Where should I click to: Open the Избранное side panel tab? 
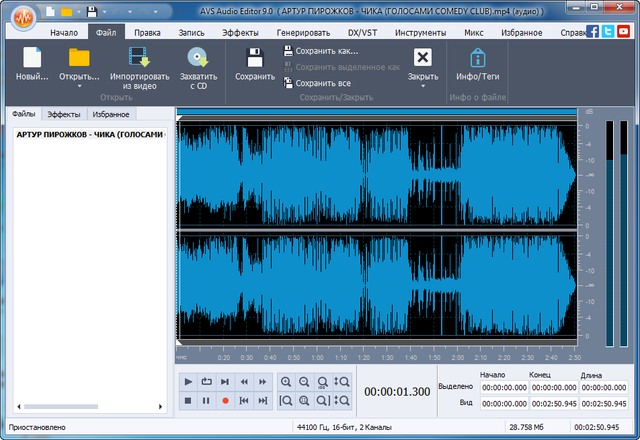click(x=111, y=115)
